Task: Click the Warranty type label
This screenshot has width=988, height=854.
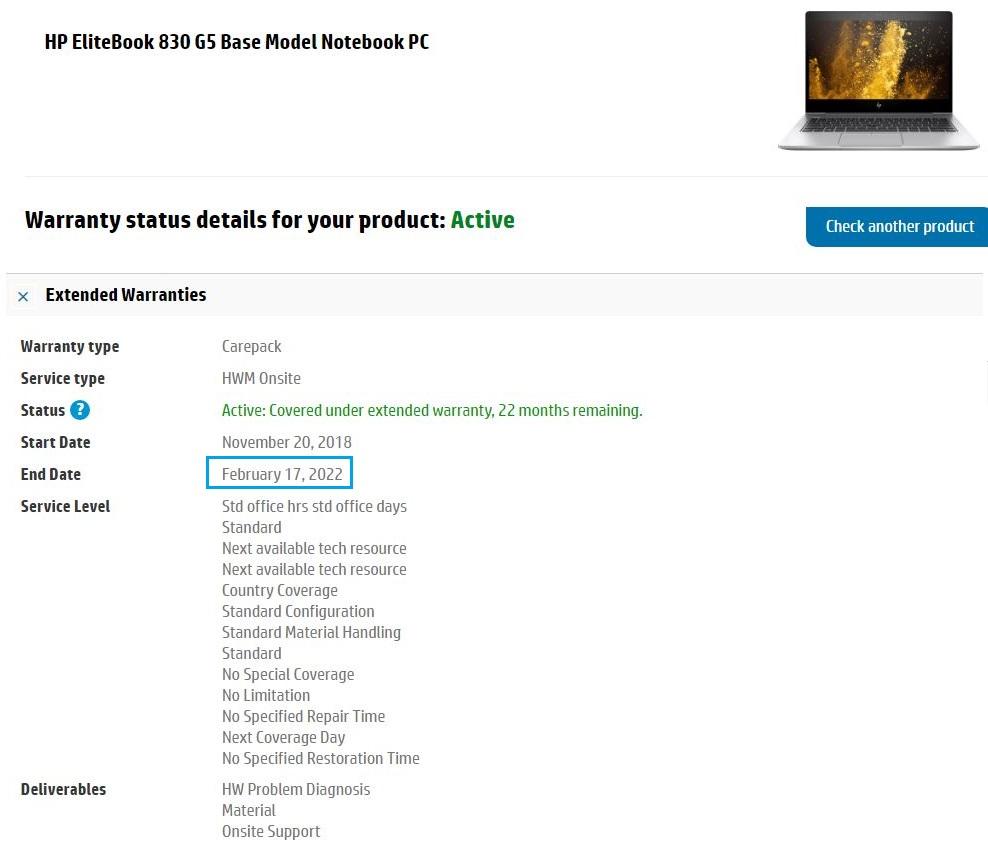Action: (x=70, y=347)
